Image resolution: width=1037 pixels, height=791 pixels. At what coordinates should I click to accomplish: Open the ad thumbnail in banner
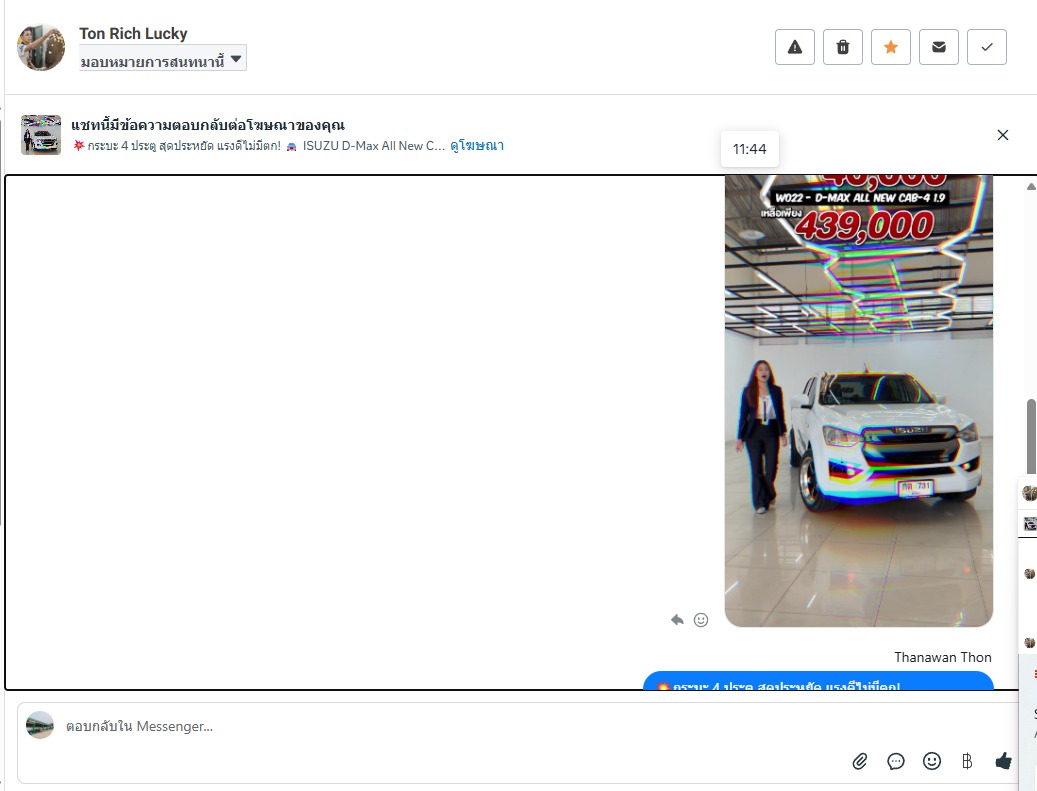41,135
